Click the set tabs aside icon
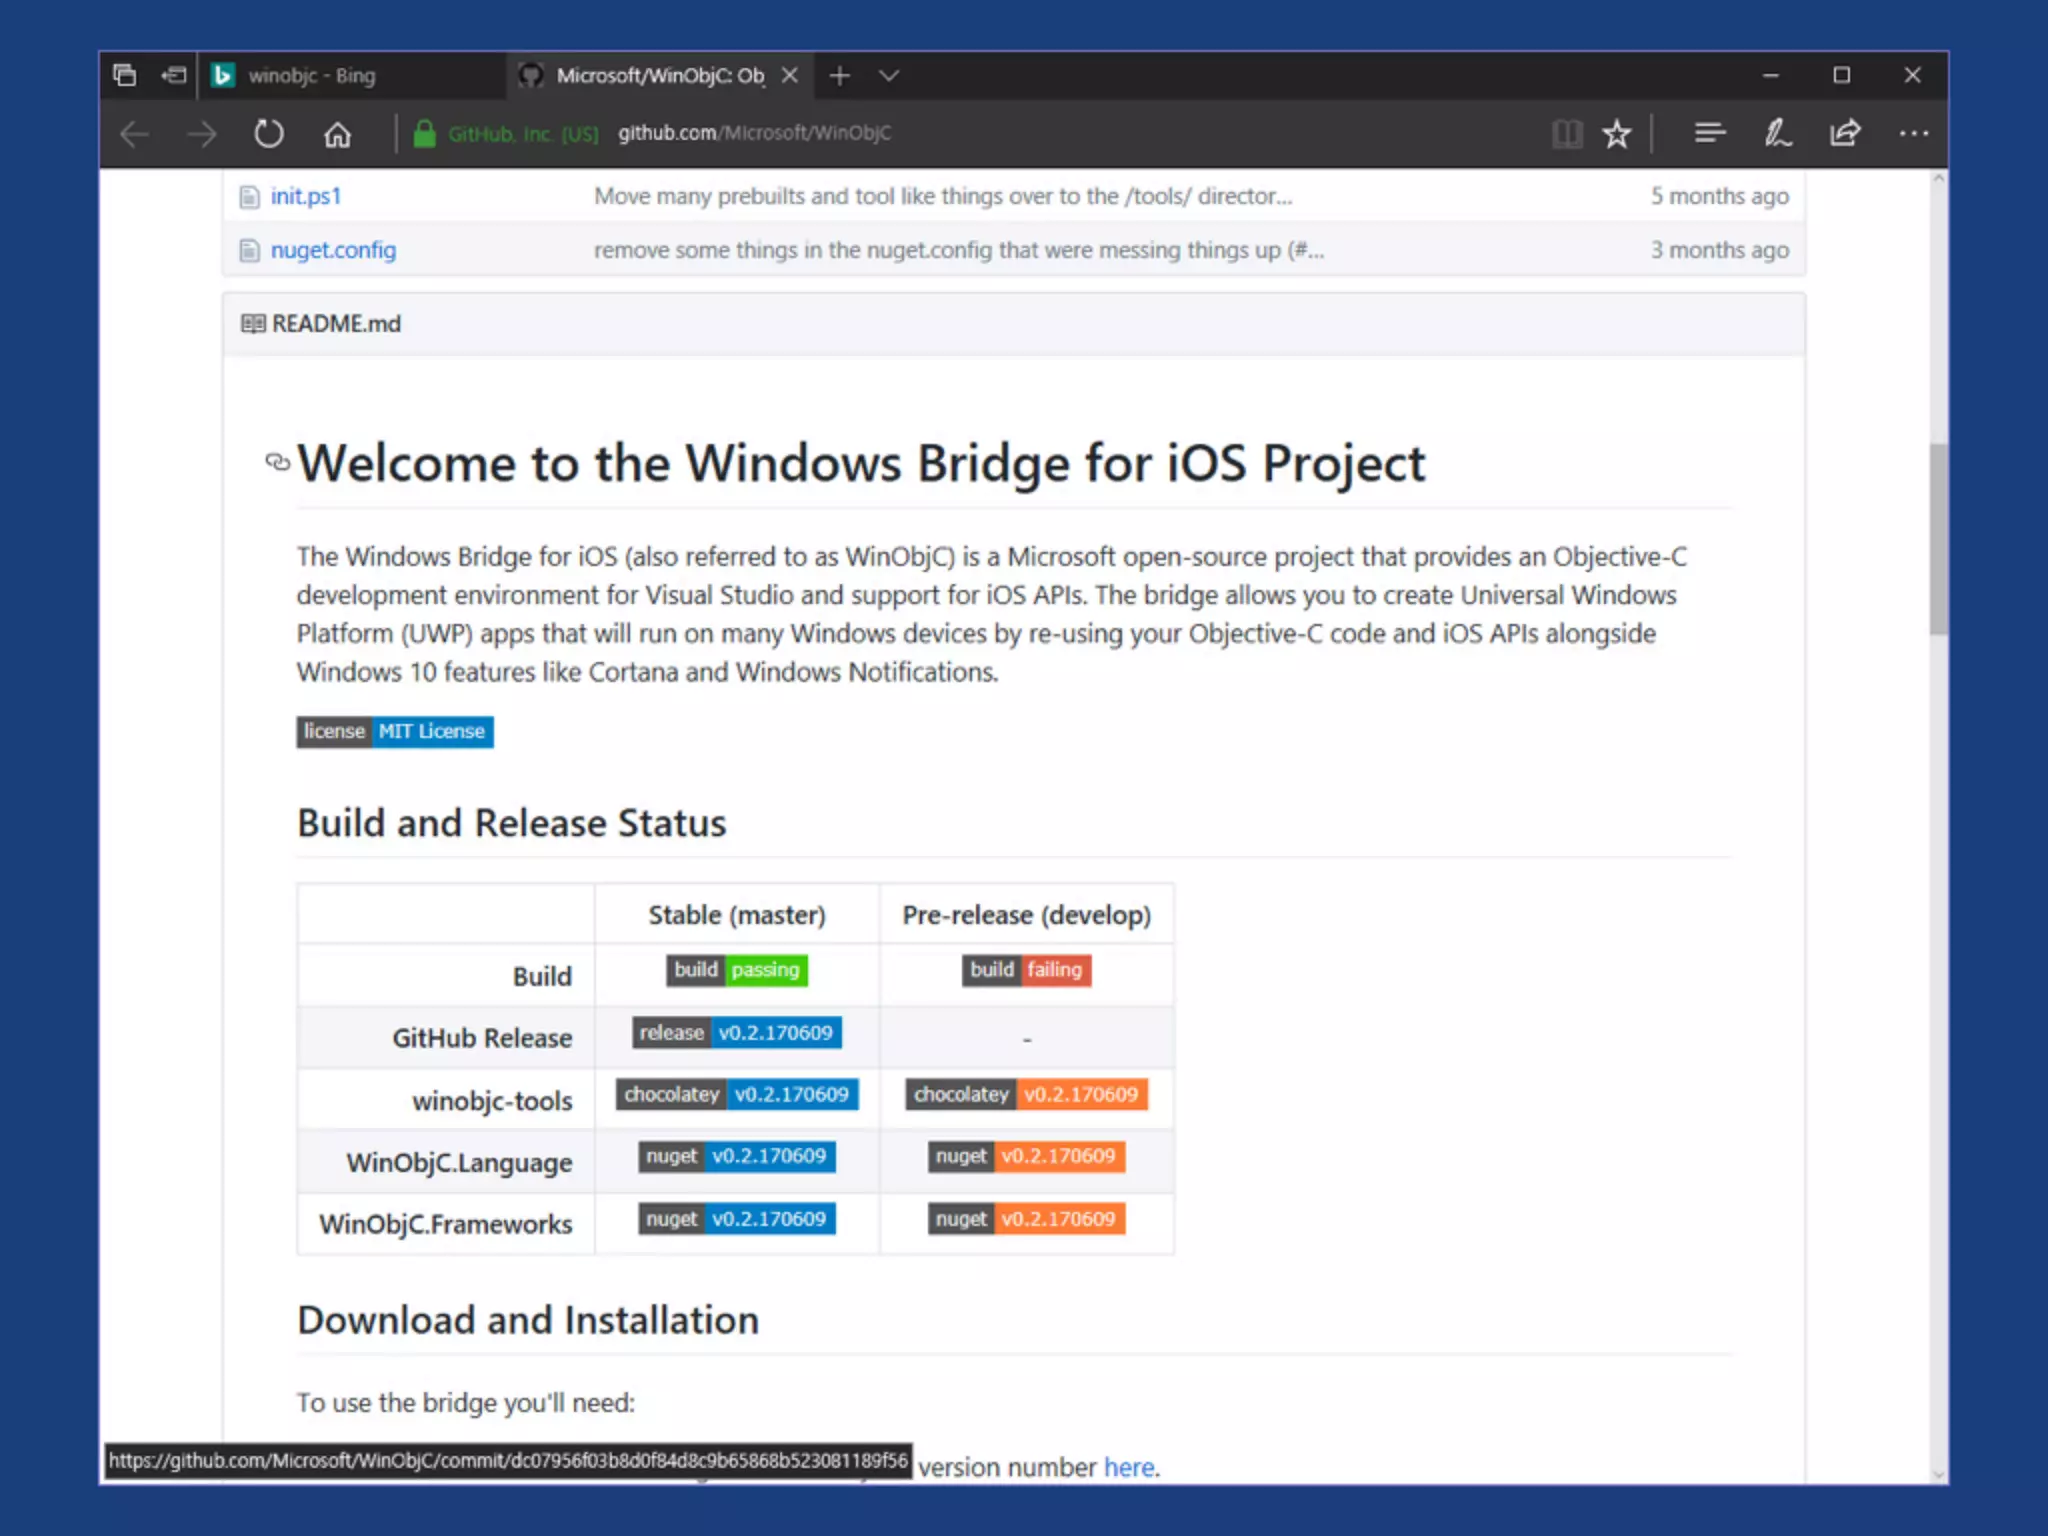The image size is (2048, 1536). click(173, 75)
